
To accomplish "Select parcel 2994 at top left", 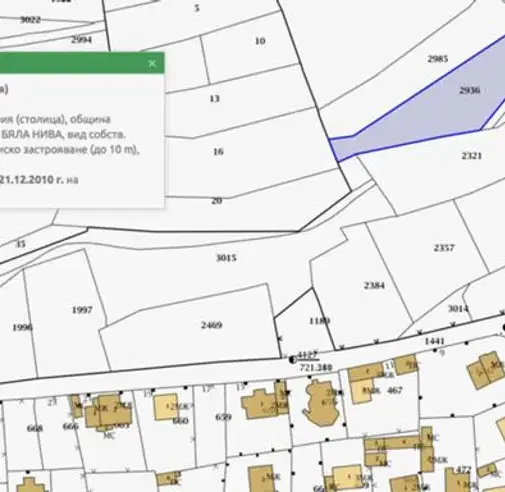I will pos(81,40).
